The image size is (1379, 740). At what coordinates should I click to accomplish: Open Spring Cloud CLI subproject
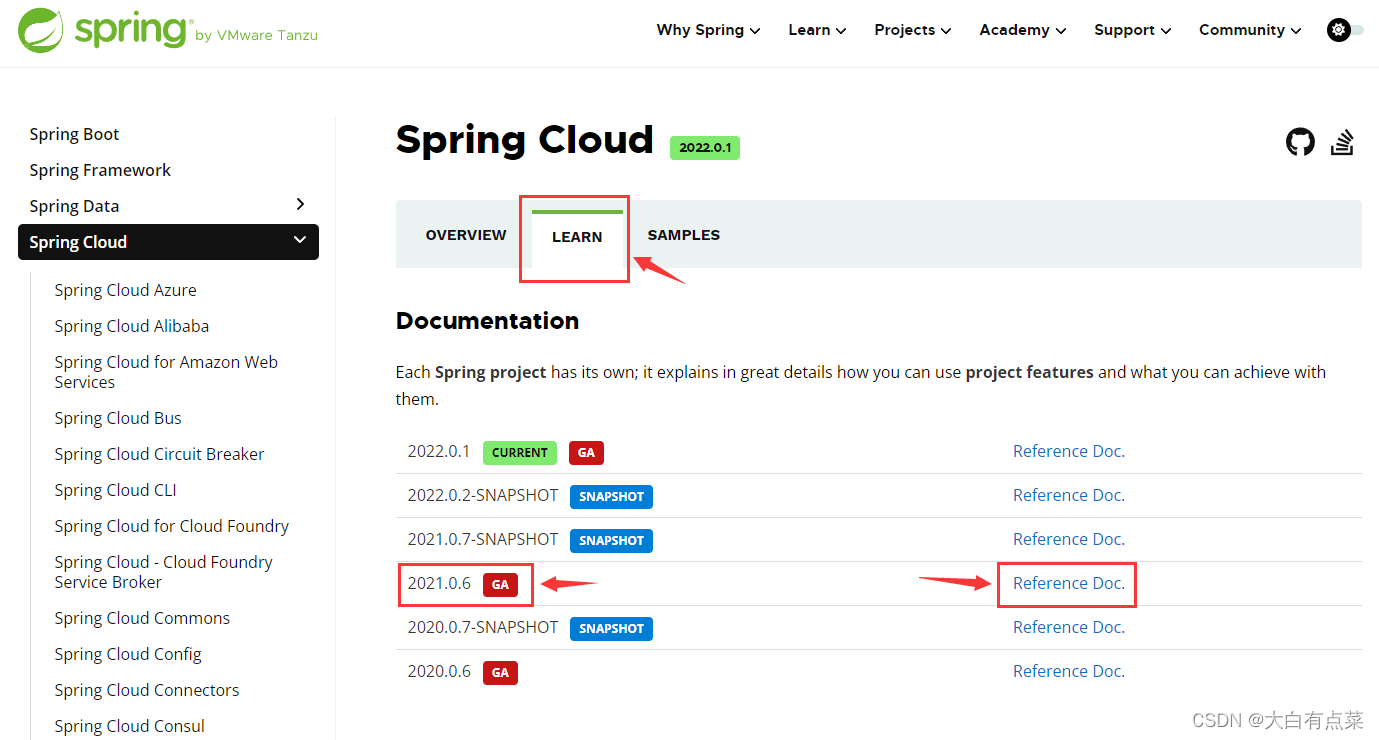click(x=115, y=490)
